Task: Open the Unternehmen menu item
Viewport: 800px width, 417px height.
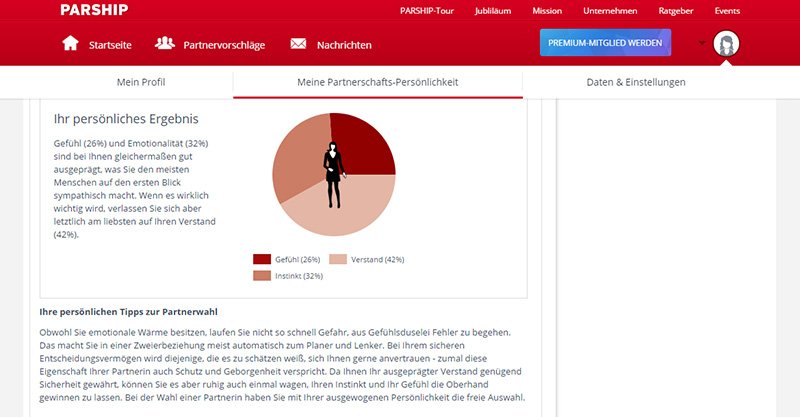Action: (610, 11)
